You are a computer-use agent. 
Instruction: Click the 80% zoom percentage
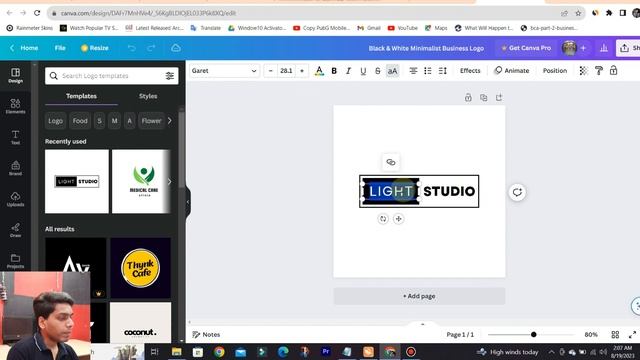pyautogui.click(x=591, y=335)
